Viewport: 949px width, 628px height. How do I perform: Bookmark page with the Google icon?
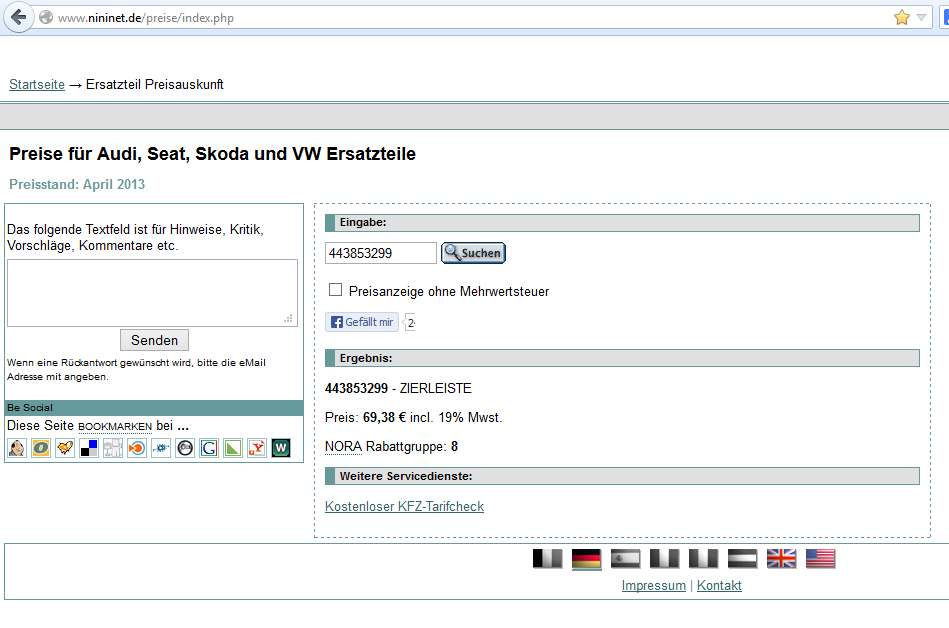pyautogui.click(x=209, y=448)
